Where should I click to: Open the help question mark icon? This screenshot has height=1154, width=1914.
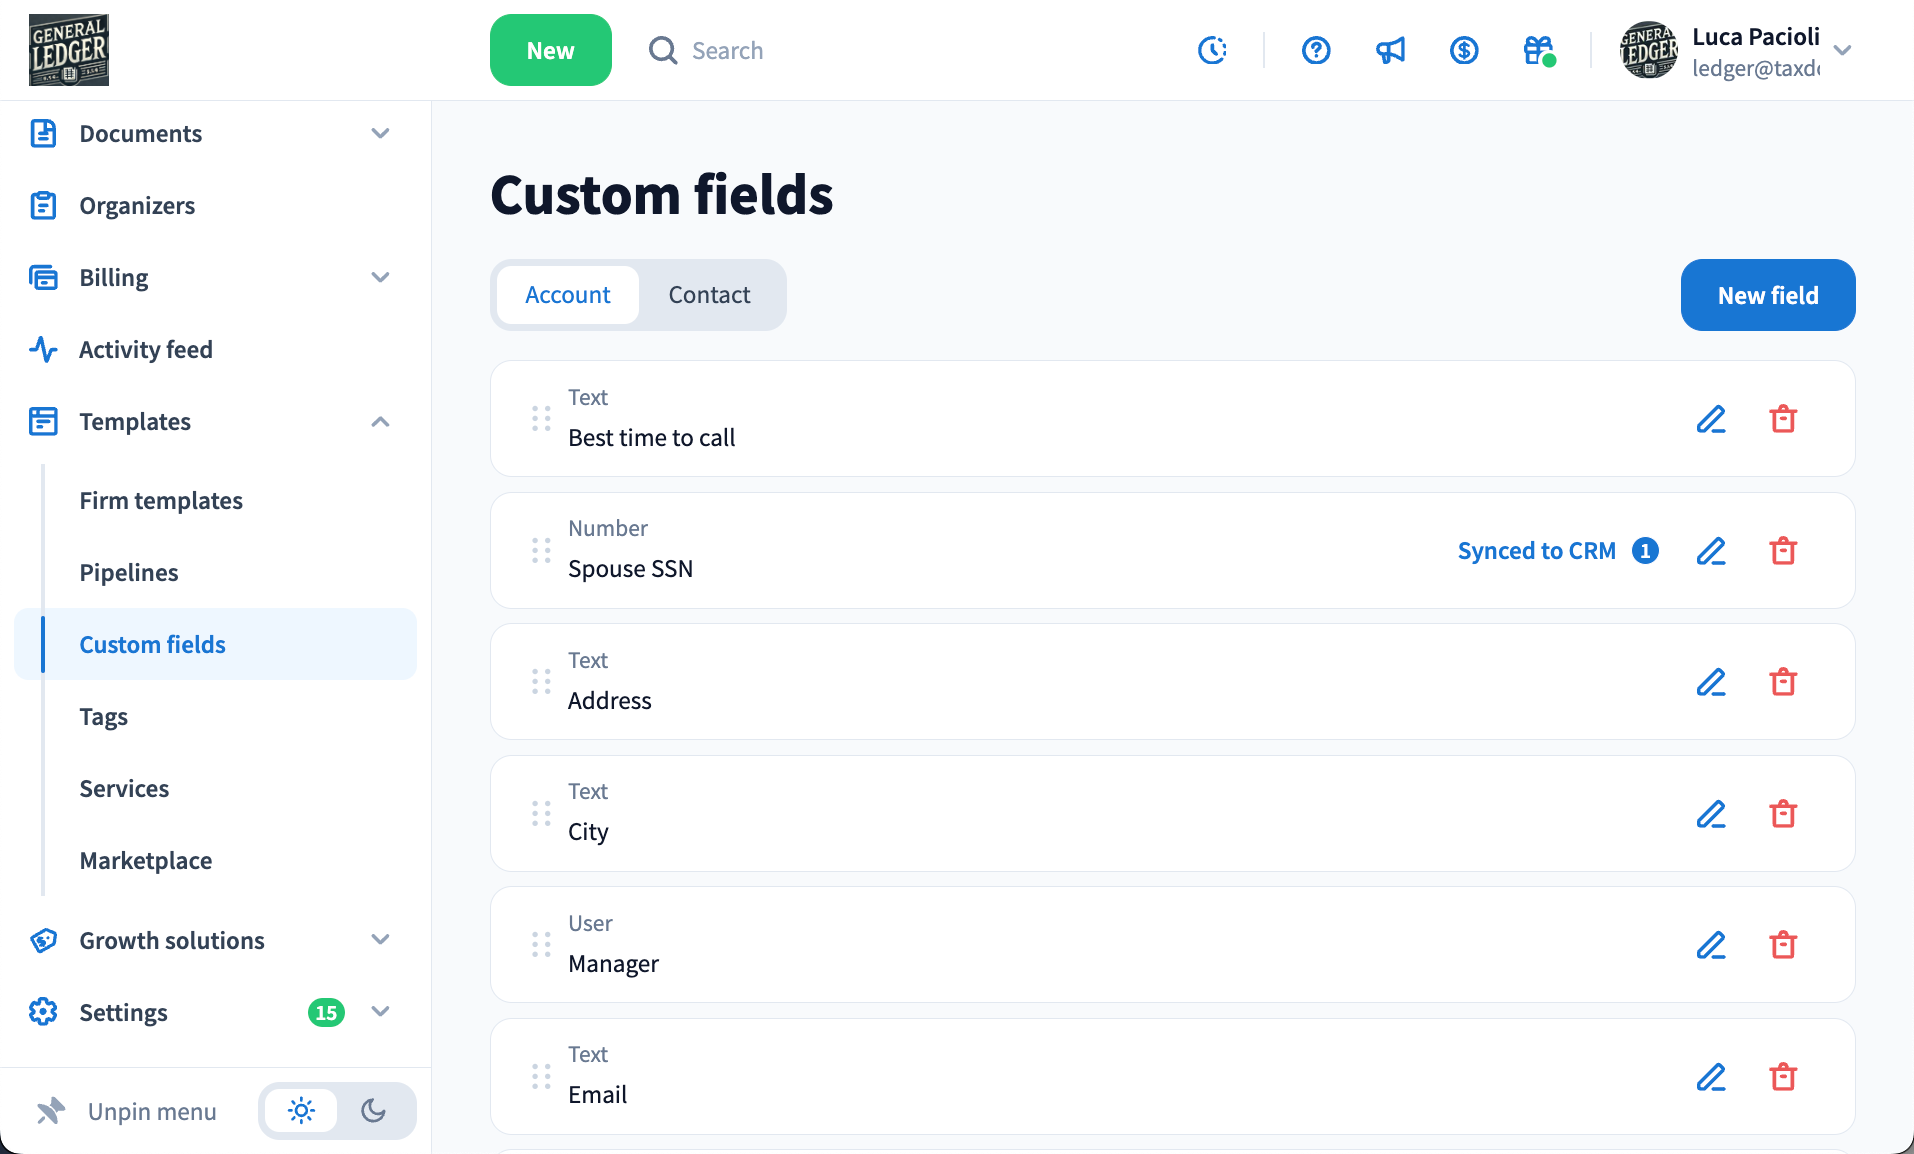[x=1316, y=50]
